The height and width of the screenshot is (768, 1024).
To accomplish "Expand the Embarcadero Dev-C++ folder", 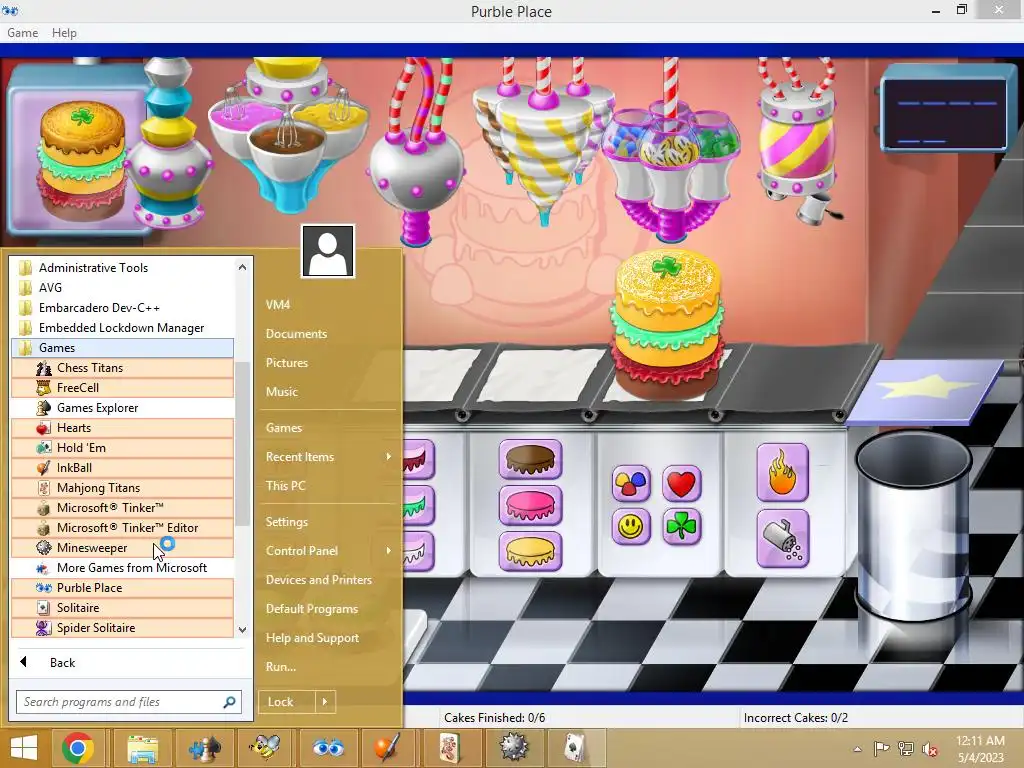I will pyautogui.click(x=122, y=308).
